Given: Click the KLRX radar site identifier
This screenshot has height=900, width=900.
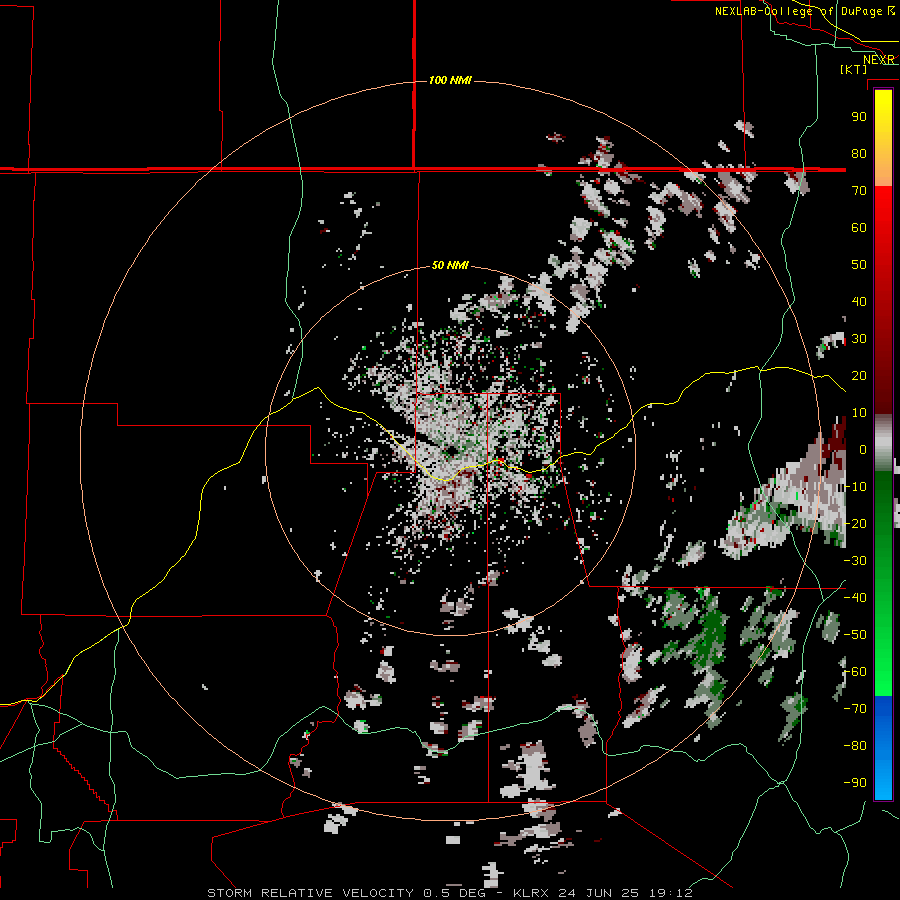Looking at the screenshot, I should pos(533,893).
